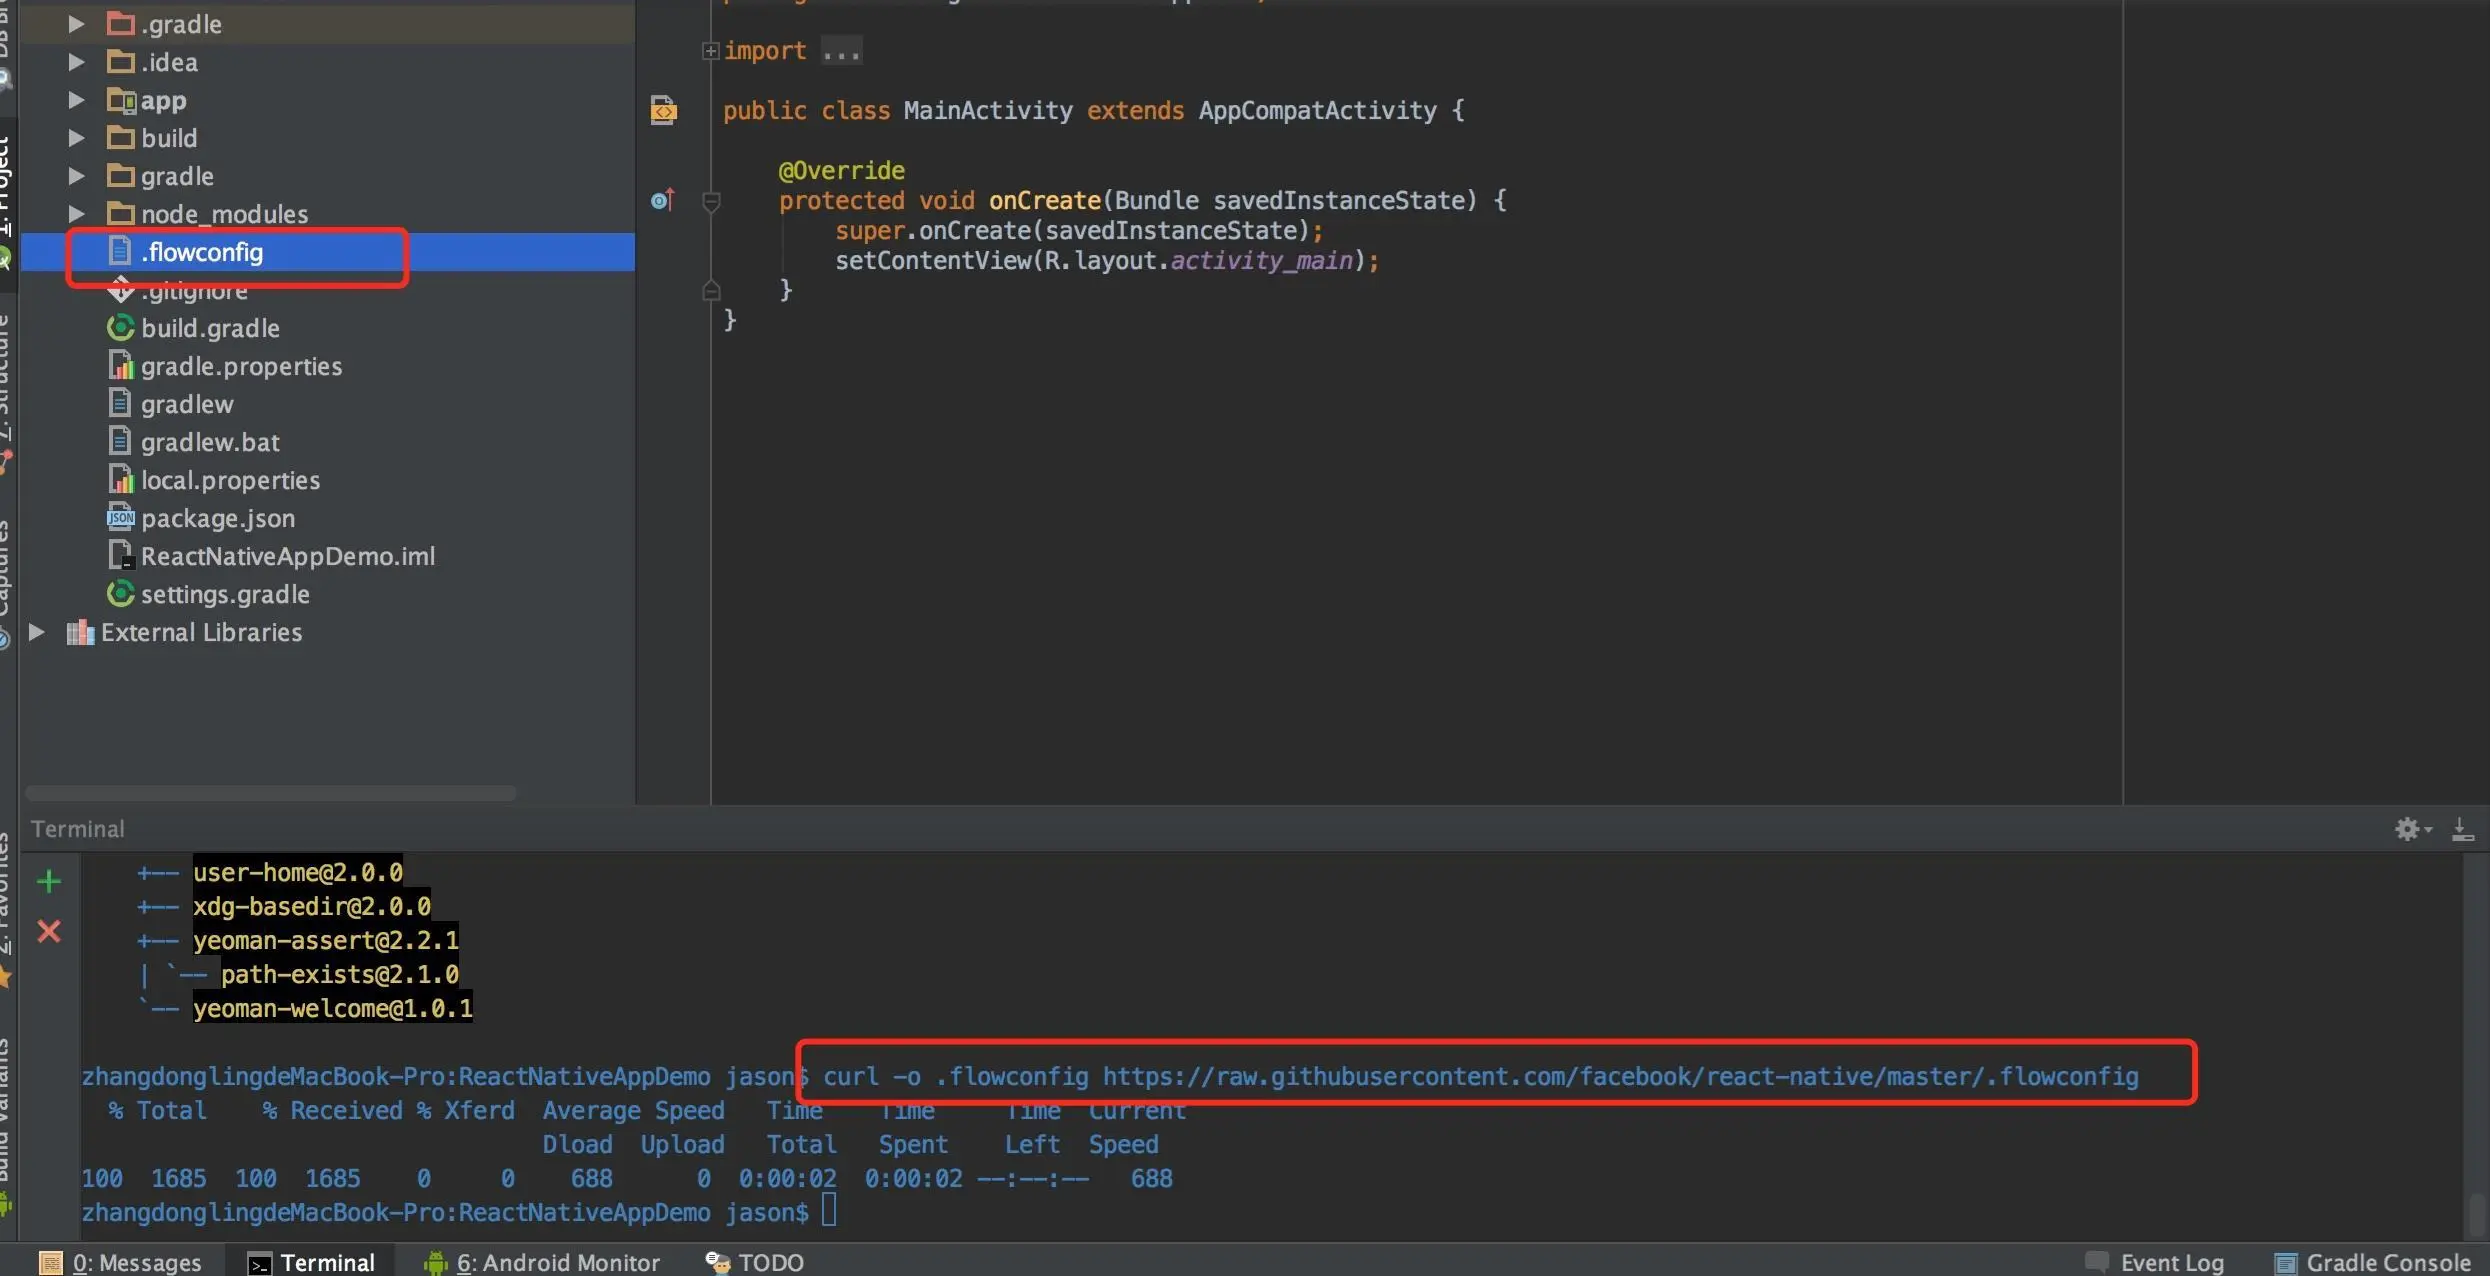
Task: Unfold the collapsed import block
Action: 710,51
